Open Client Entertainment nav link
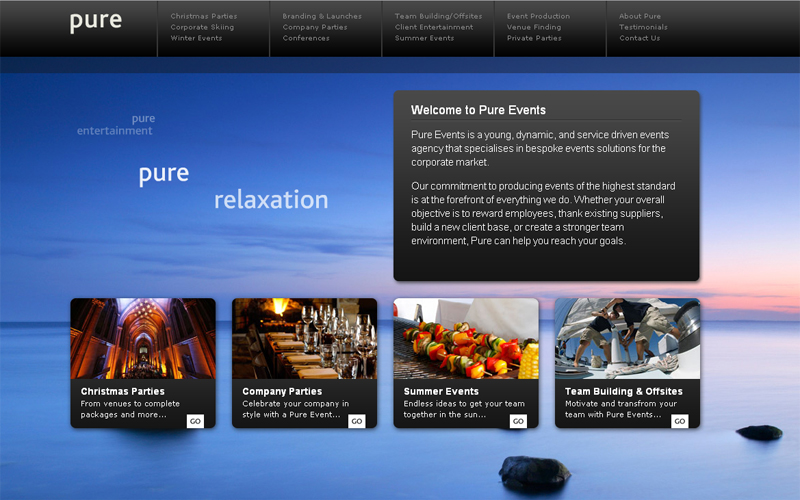 point(434,27)
